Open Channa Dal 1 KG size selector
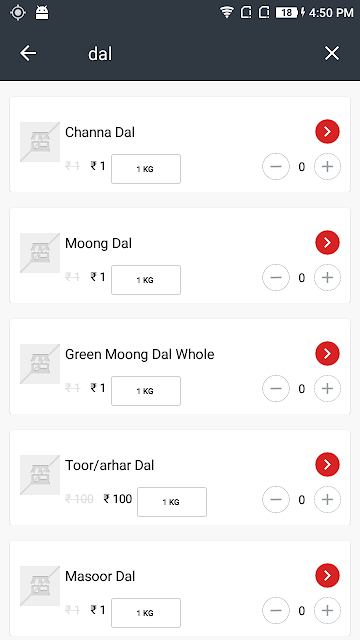The image size is (360, 640). click(x=146, y=169)
